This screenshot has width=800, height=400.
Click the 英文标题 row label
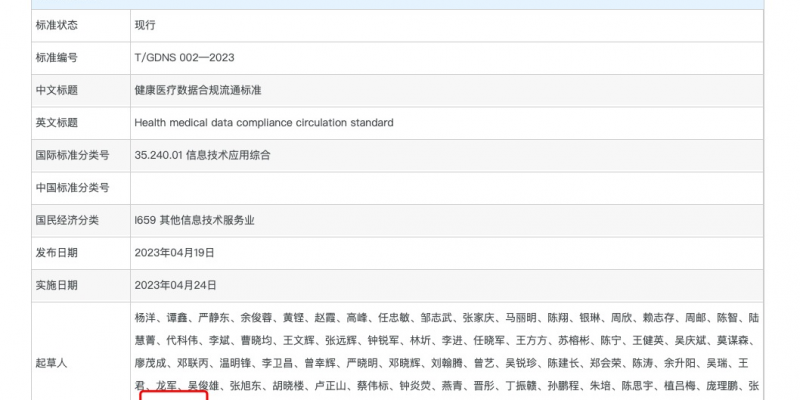click(56, 122)
